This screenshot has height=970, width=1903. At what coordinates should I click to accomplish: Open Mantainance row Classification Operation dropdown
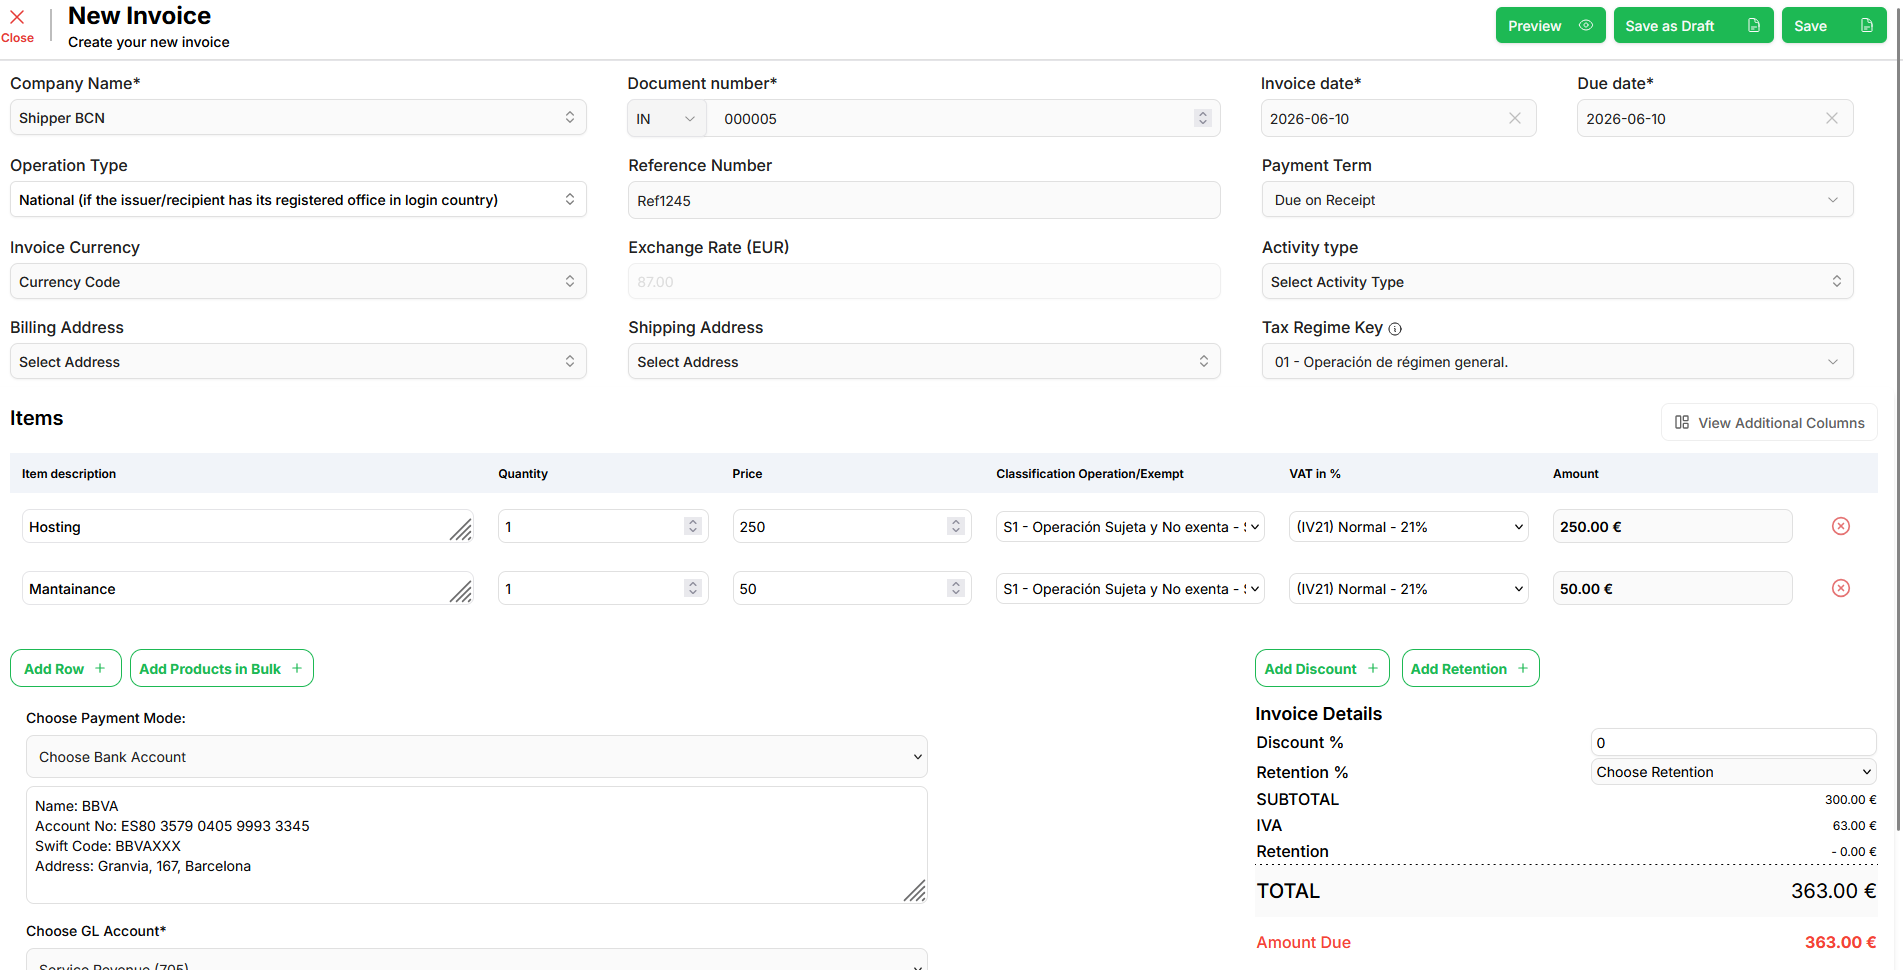pyautogui.click(x=1130, y=589)
